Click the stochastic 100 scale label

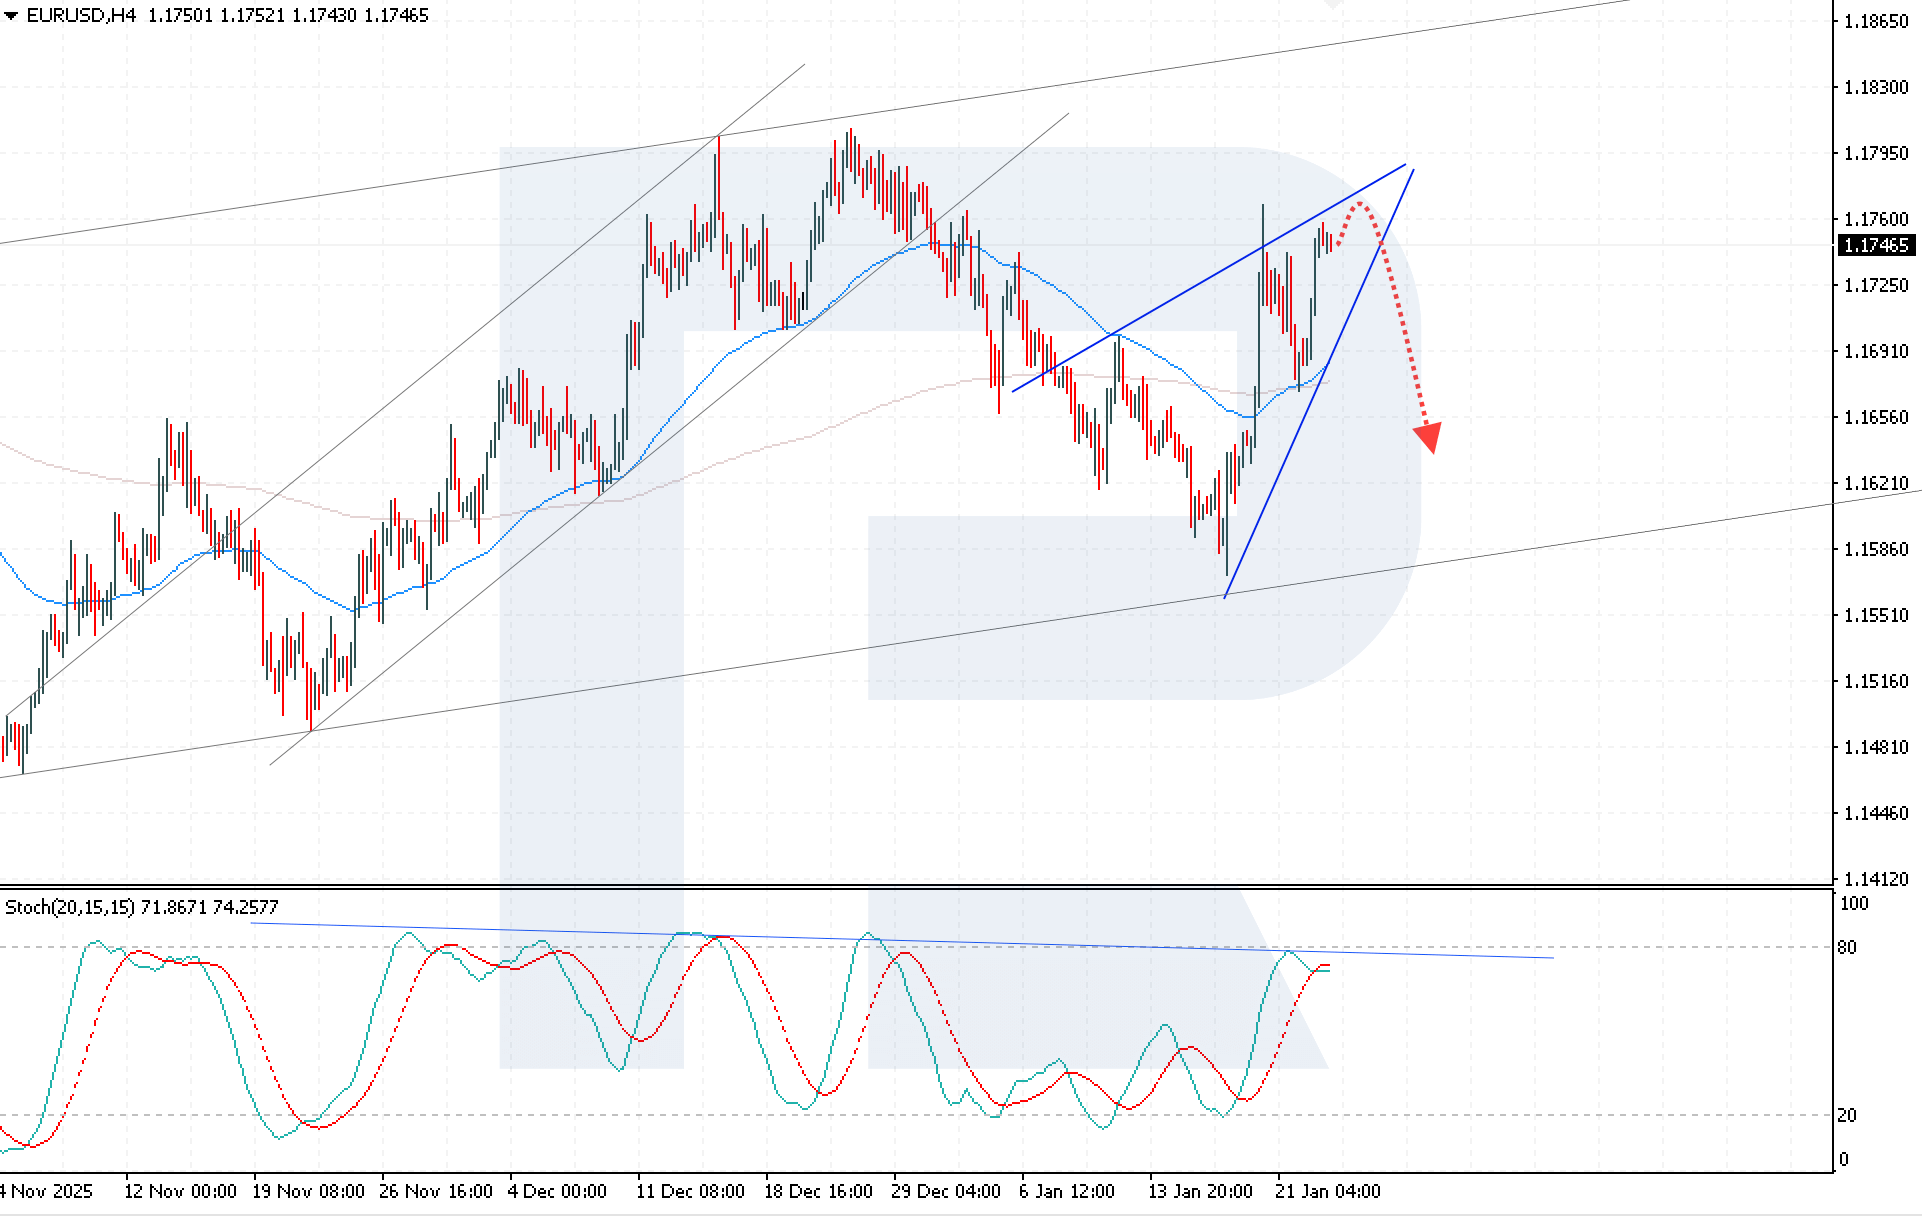pos(1853,904)
